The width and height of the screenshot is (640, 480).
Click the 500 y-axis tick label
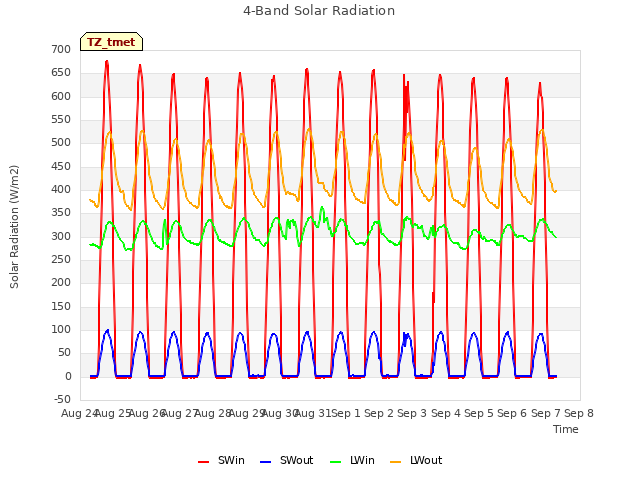[x=61, y=143]
